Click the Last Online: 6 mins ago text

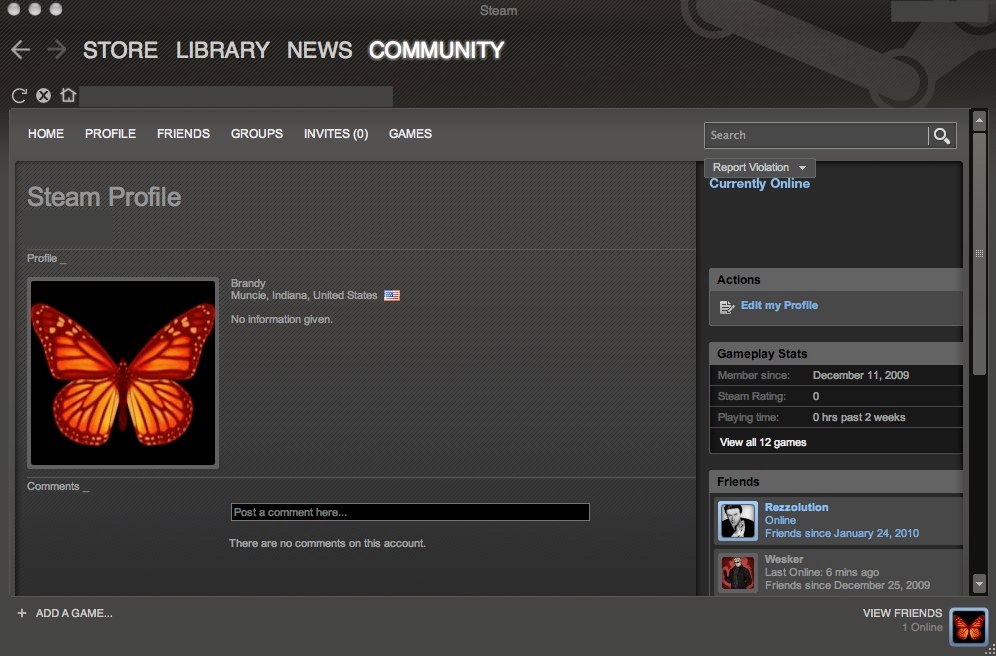822,573
